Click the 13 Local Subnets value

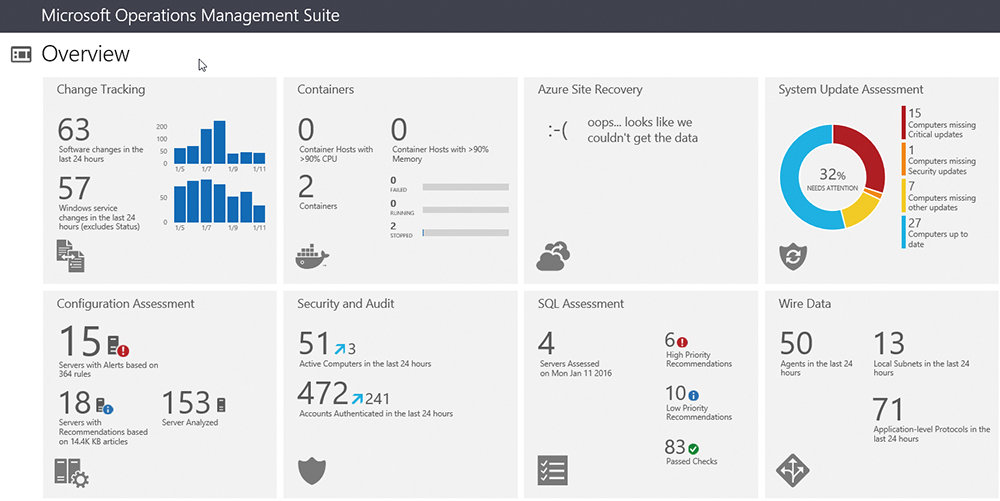889,344
